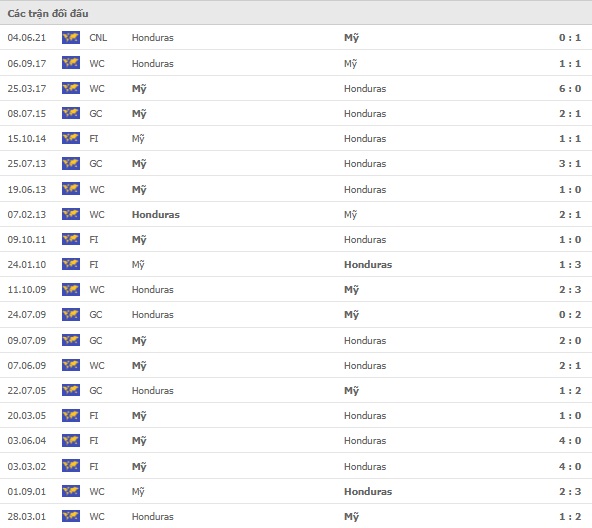Select Honduras away team on 19.06.13 row
Screen dimensions: 592x528
pos(365,189)
